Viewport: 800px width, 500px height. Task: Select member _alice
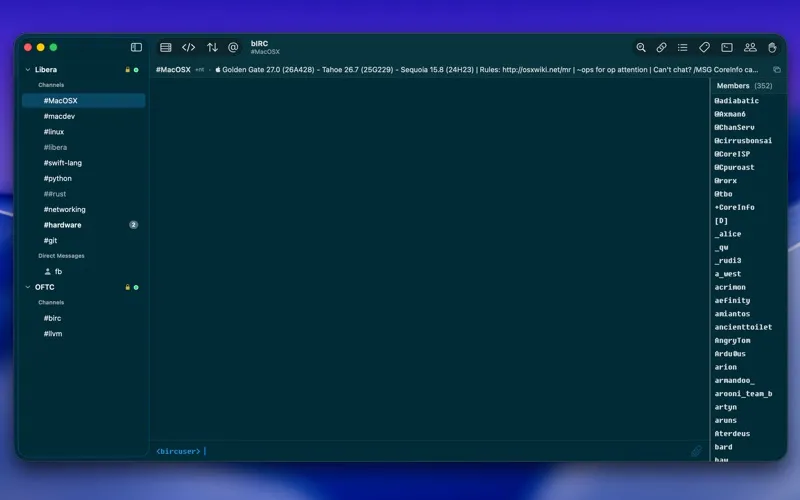tap(728, 234)
